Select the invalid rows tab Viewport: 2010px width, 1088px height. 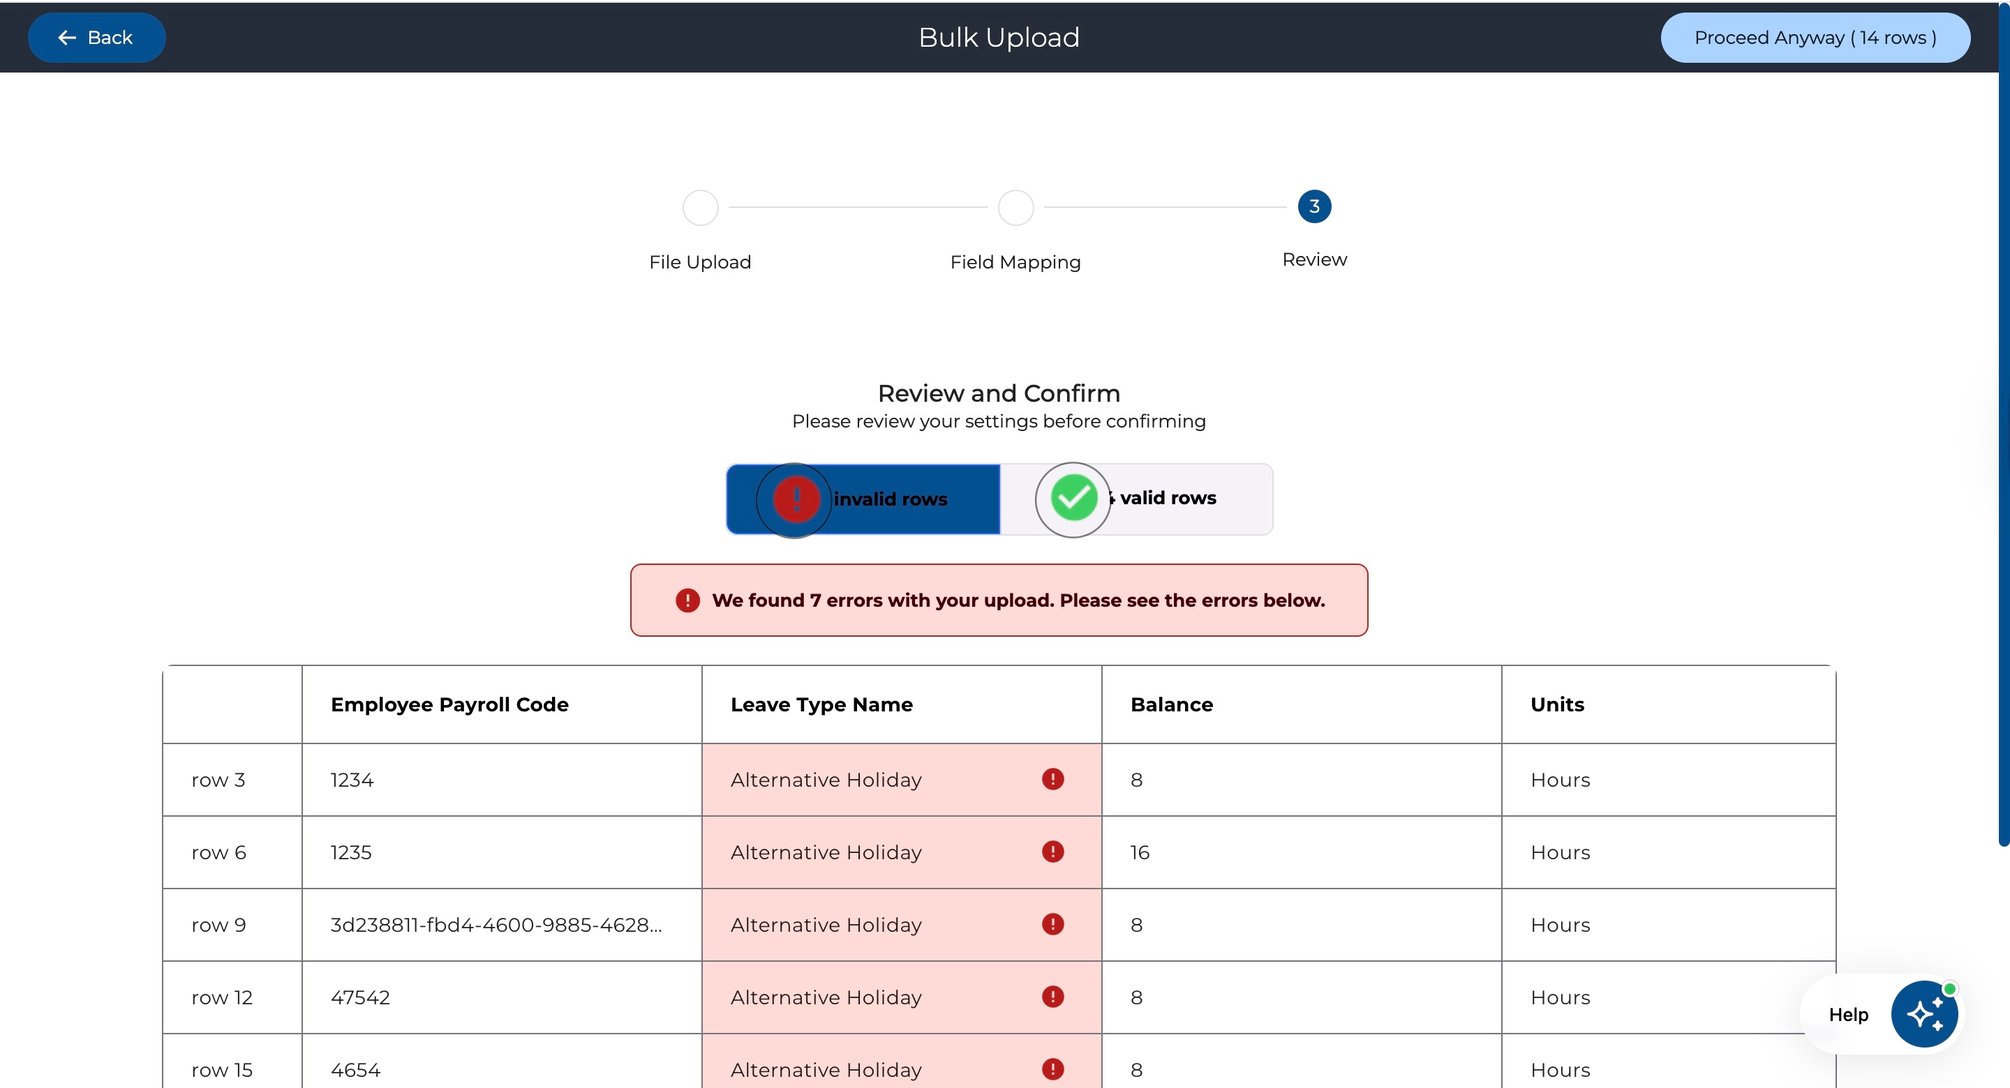[863, 499]
